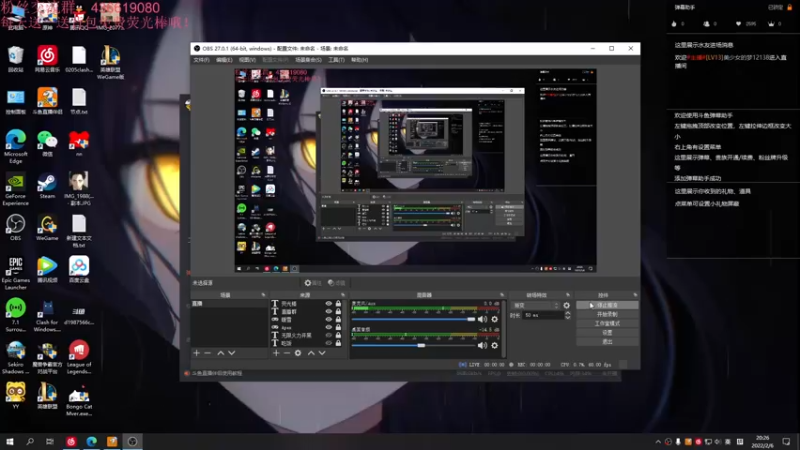Toggle visibility of the Apex source
The image size is (800, 450).
(x=329, y=327)
